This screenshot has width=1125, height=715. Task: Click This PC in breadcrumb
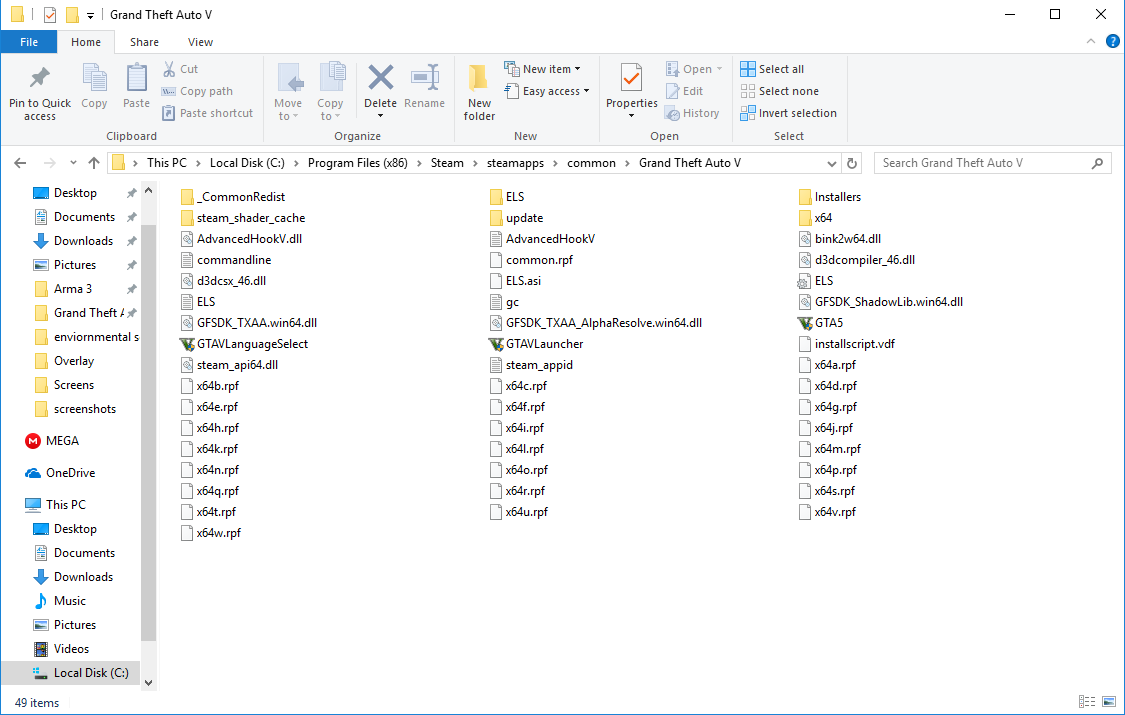coord(166,163)
